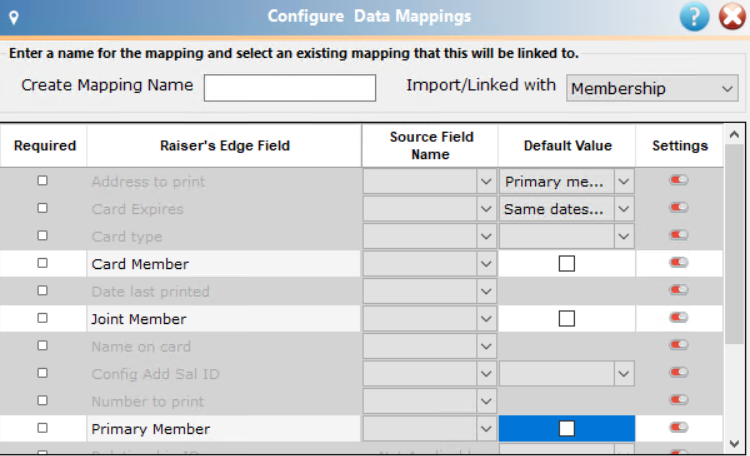
Task: Toggle Settings switch for Card Member
Action: [x=679, y=262]
